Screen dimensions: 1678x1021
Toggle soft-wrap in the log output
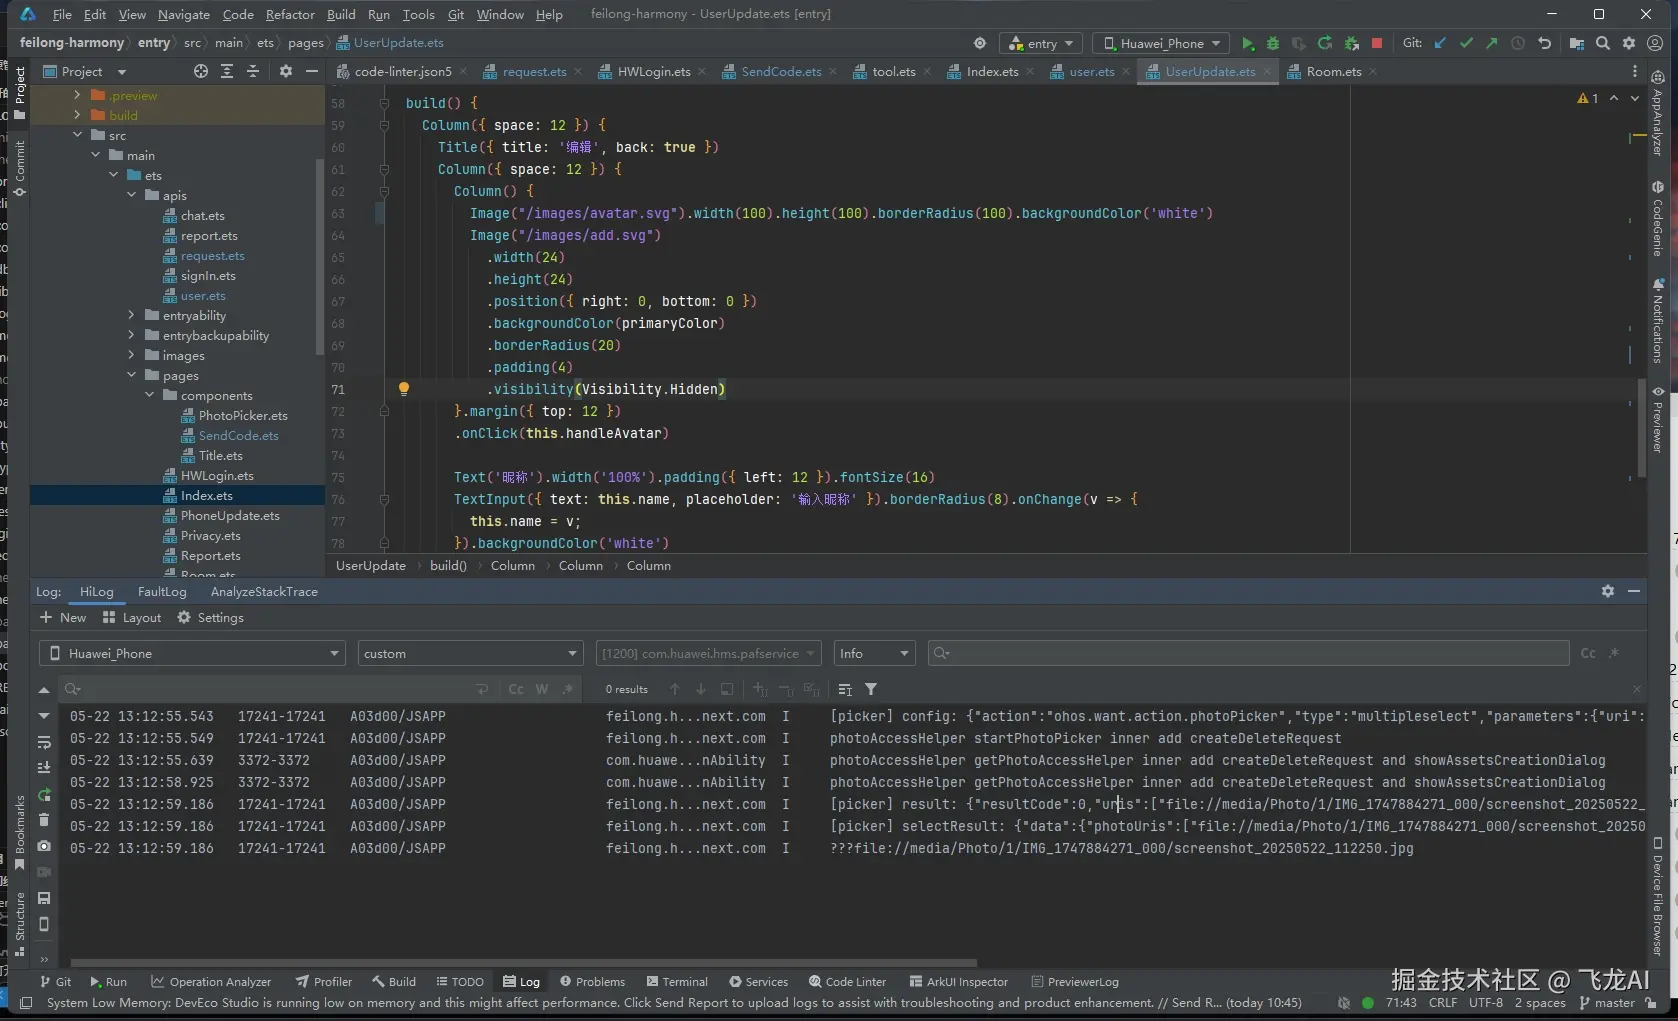tap(44, 742)
